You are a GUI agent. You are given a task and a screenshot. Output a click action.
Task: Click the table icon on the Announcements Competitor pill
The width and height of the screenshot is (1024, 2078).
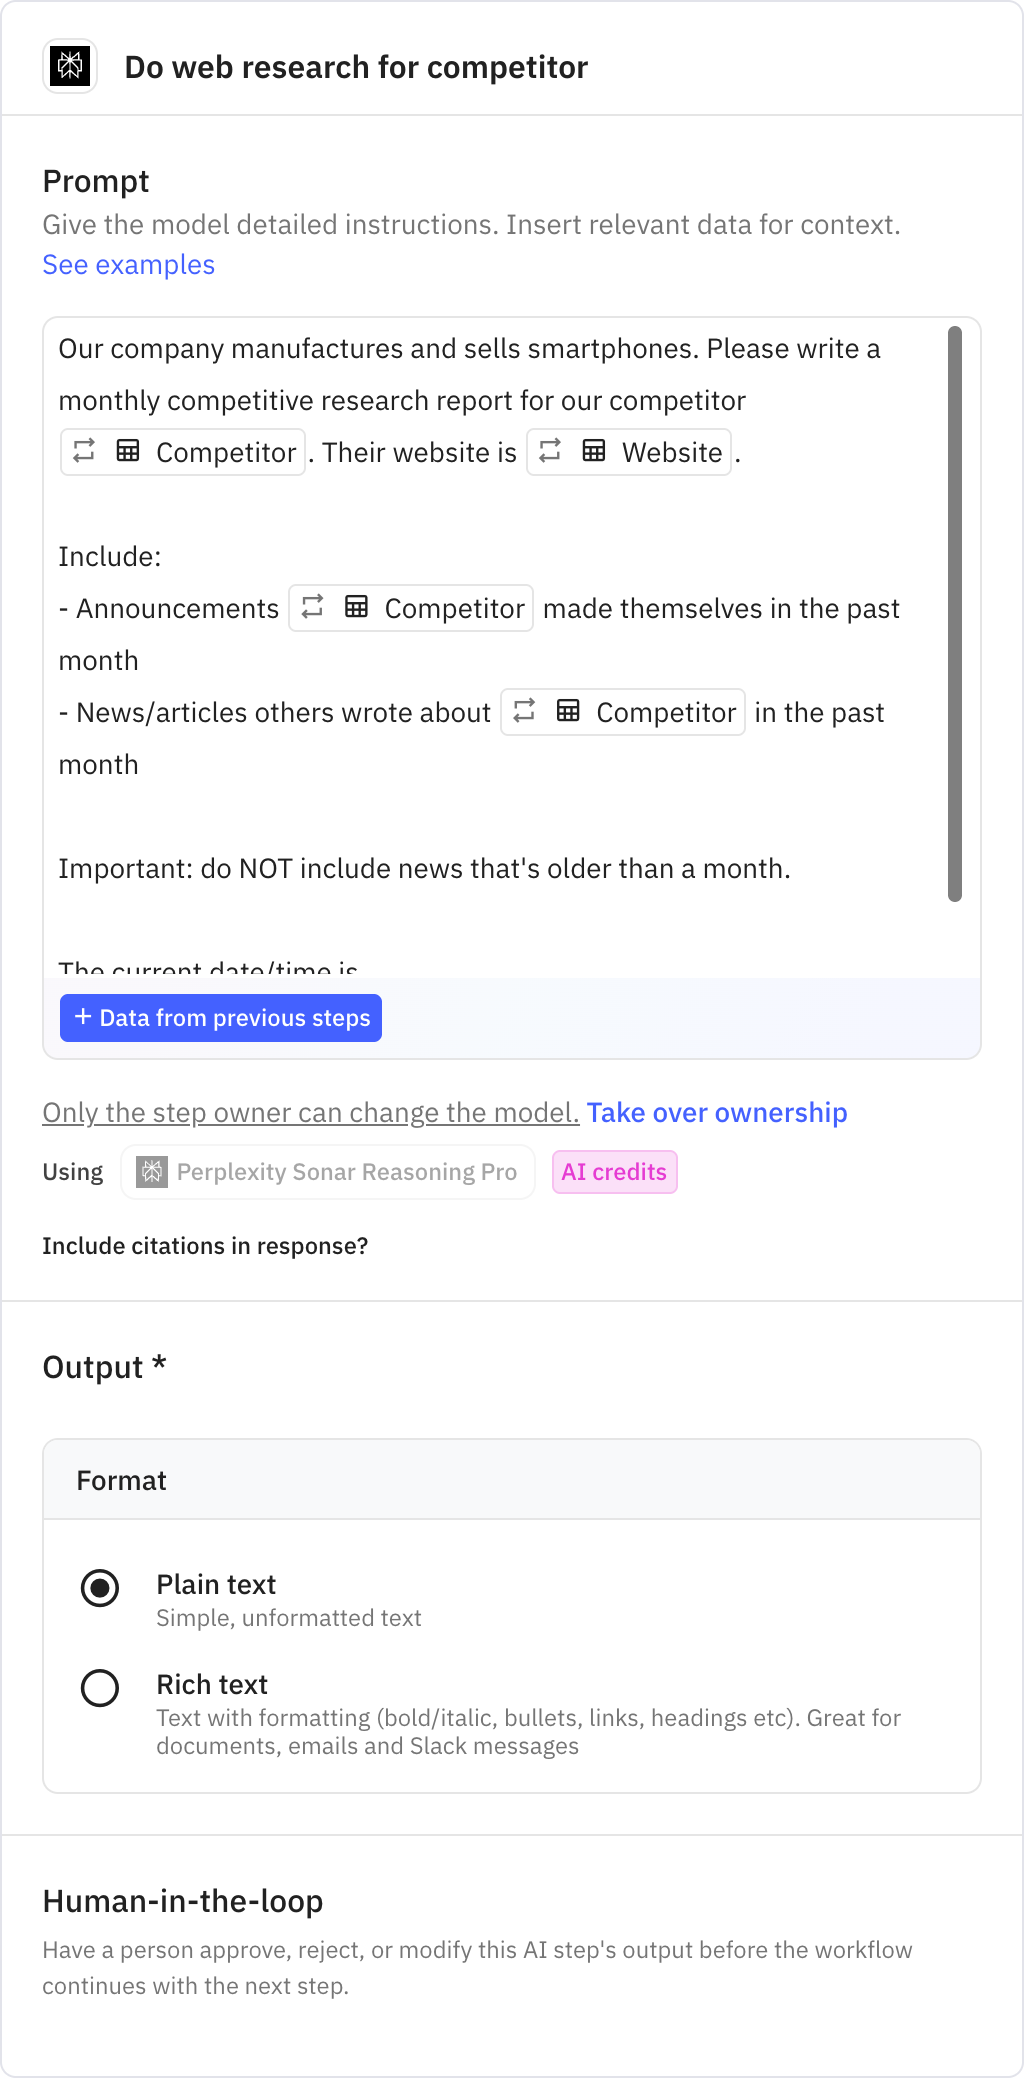point(356,608)
